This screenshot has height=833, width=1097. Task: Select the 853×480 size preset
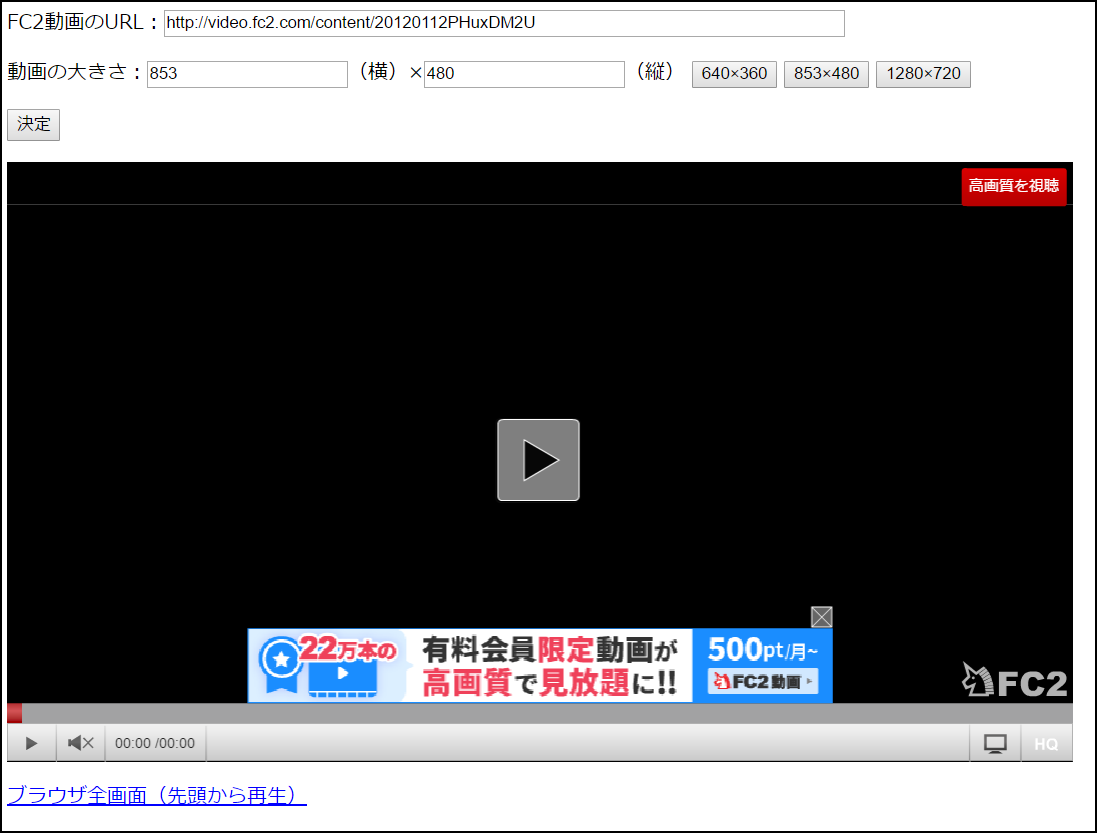pos(826,74)
